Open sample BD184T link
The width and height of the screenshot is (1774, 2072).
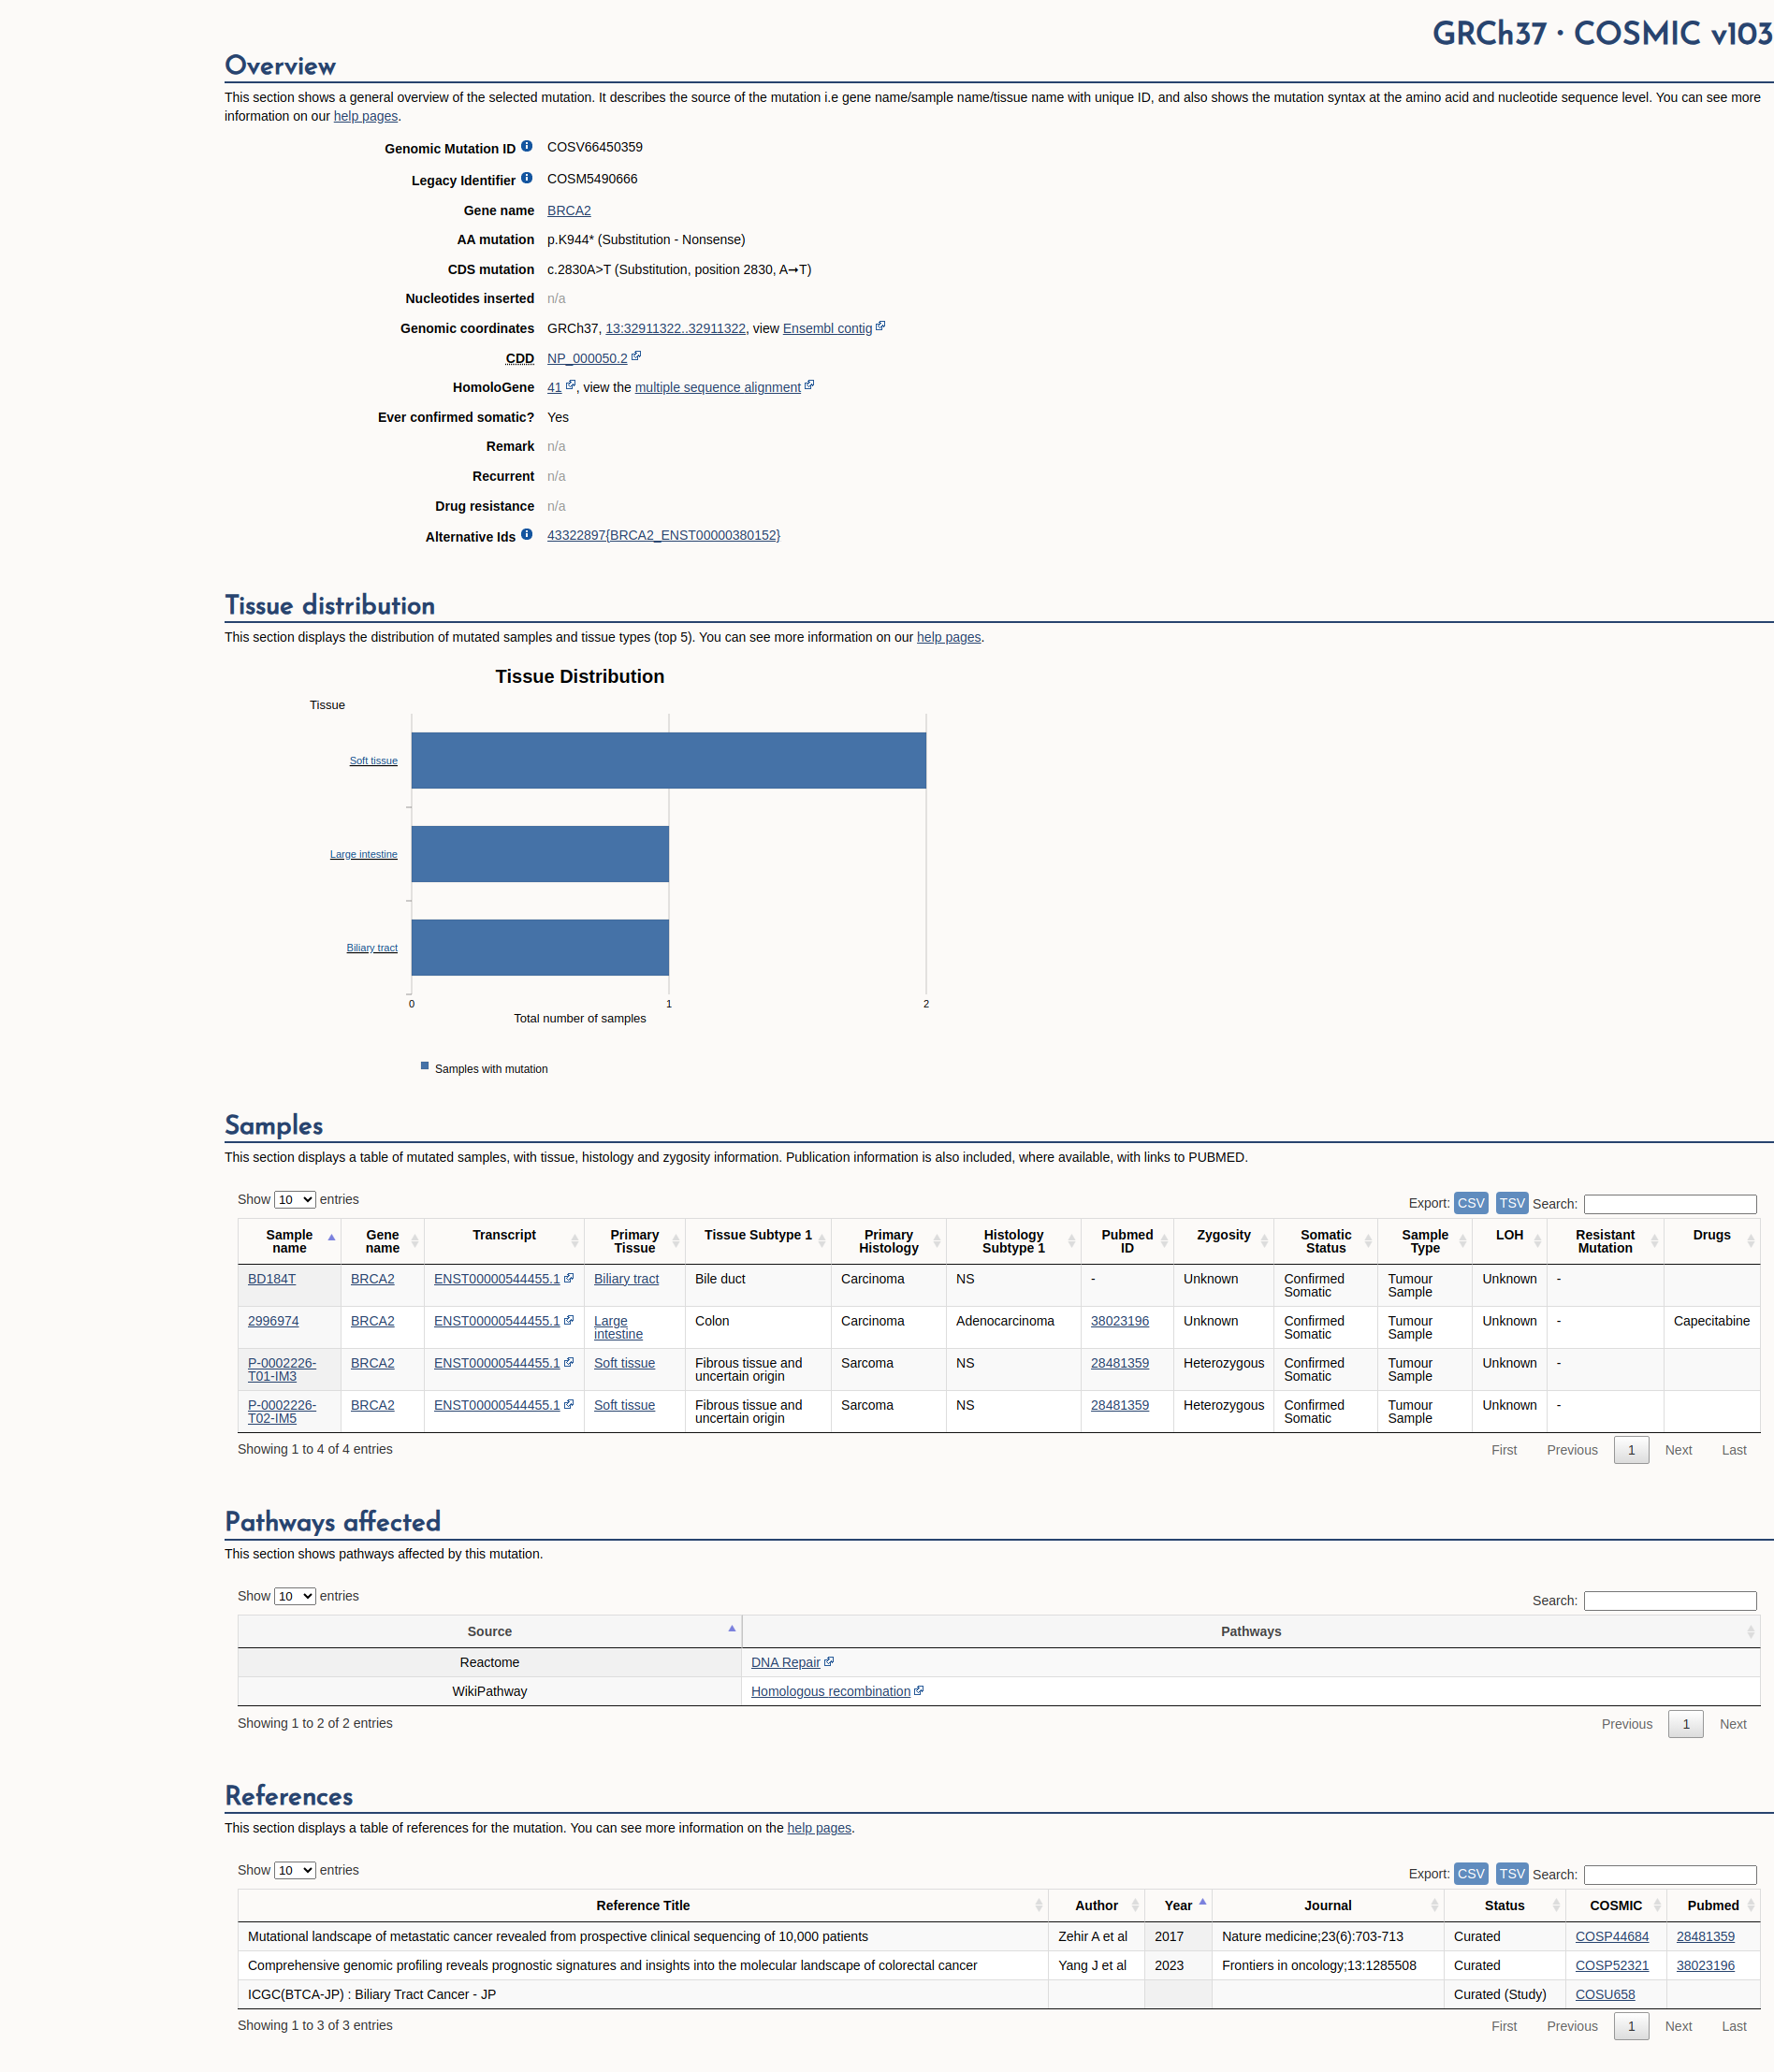271,1279
